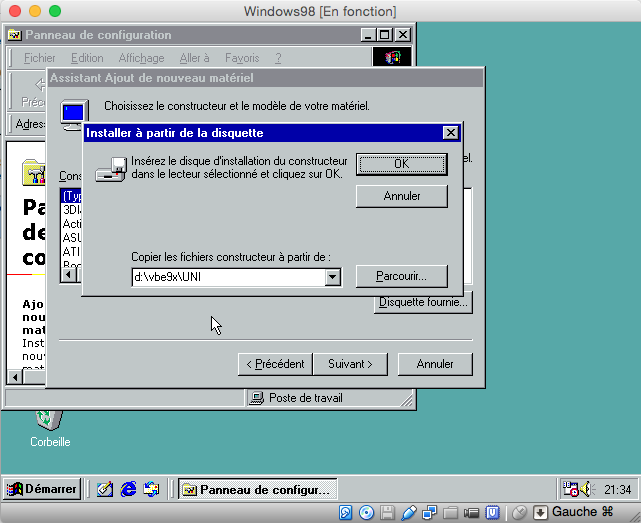
Task: Minimize the Panneau de configuration window
Action: pyautogui.click(x=368, y=35)
